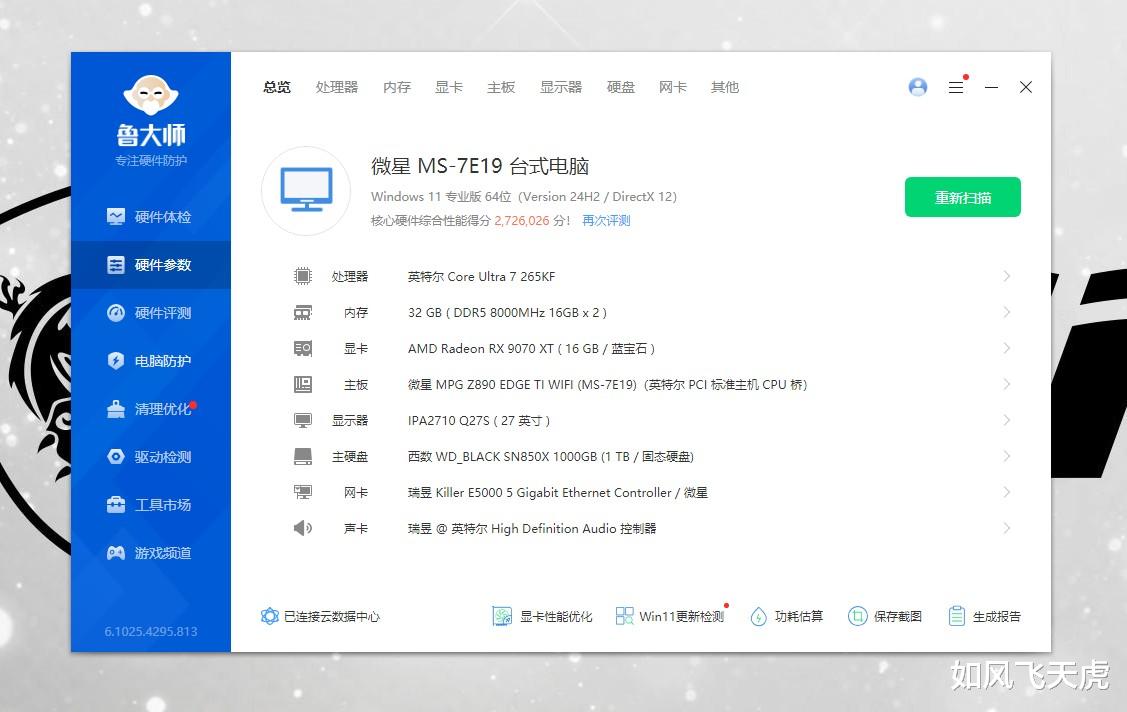This screenshot has height=712, width=1127.
Task: Minimize the 鲁大师 window
Action: click(991, 87)
